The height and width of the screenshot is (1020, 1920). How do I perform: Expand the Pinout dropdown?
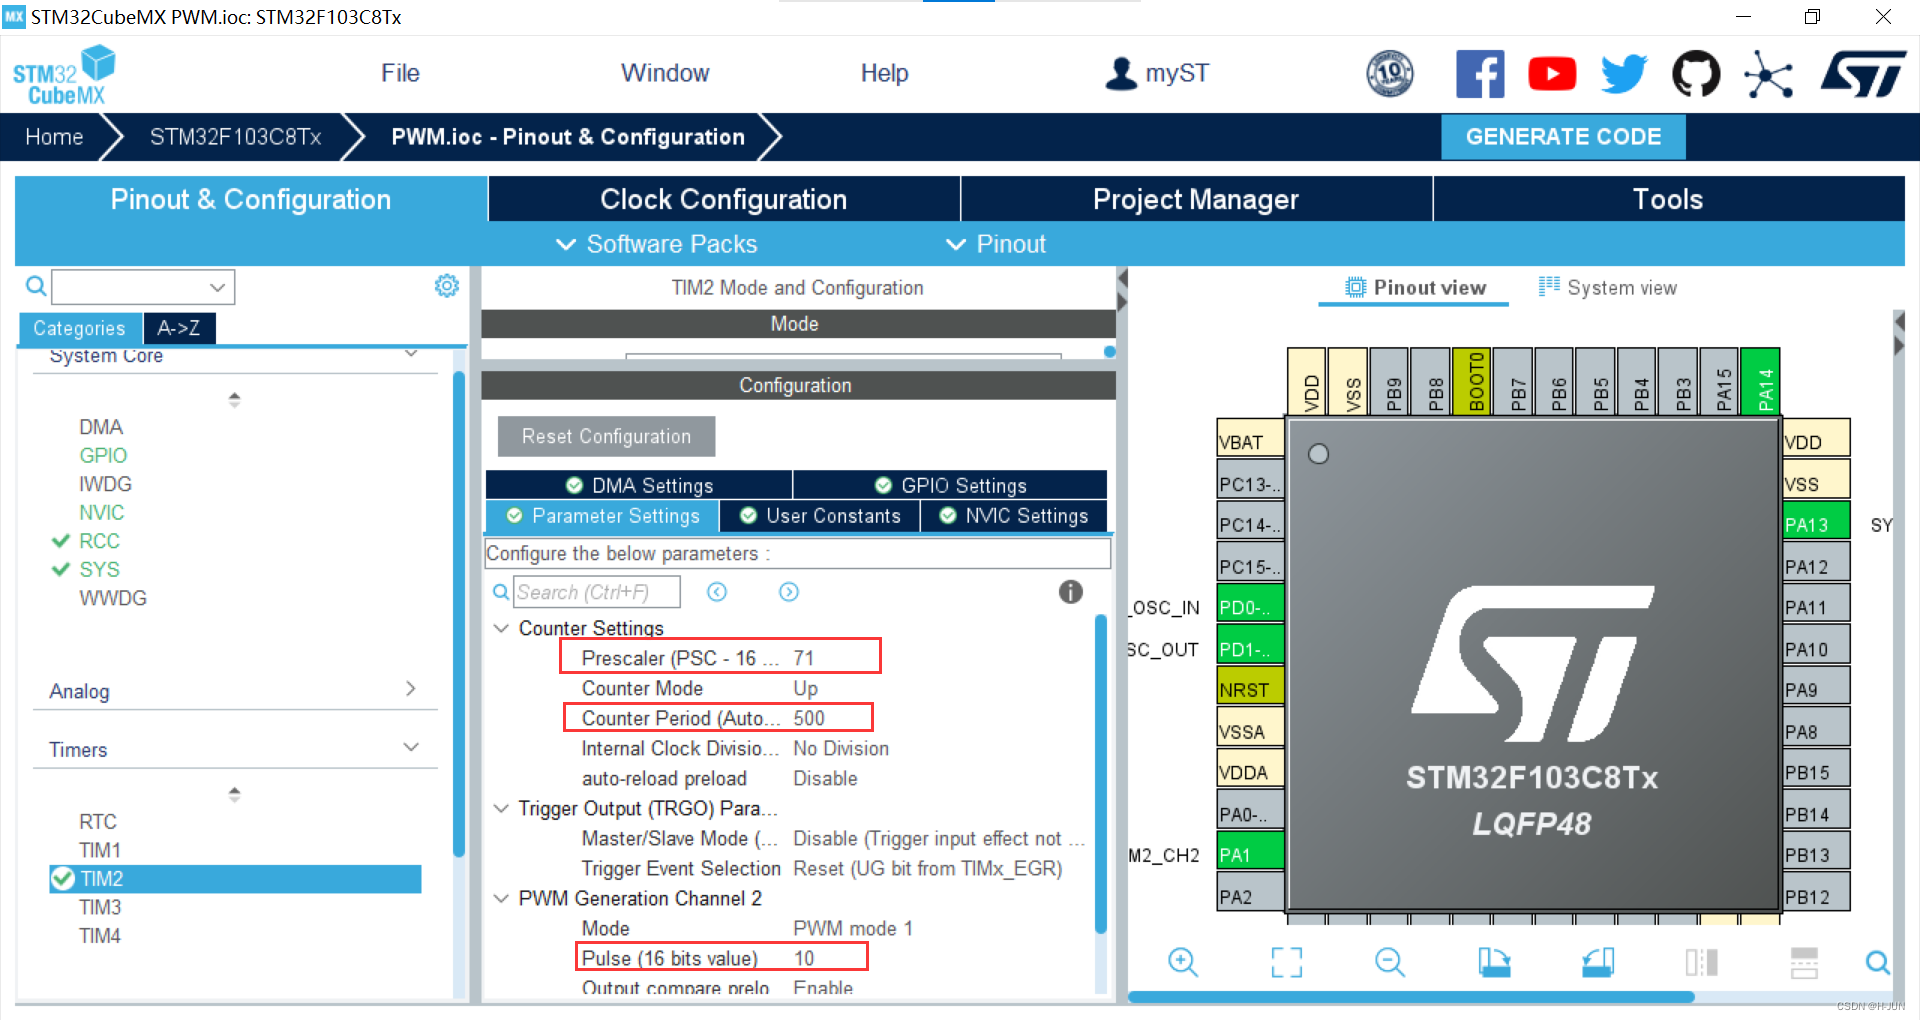(996, 244)
